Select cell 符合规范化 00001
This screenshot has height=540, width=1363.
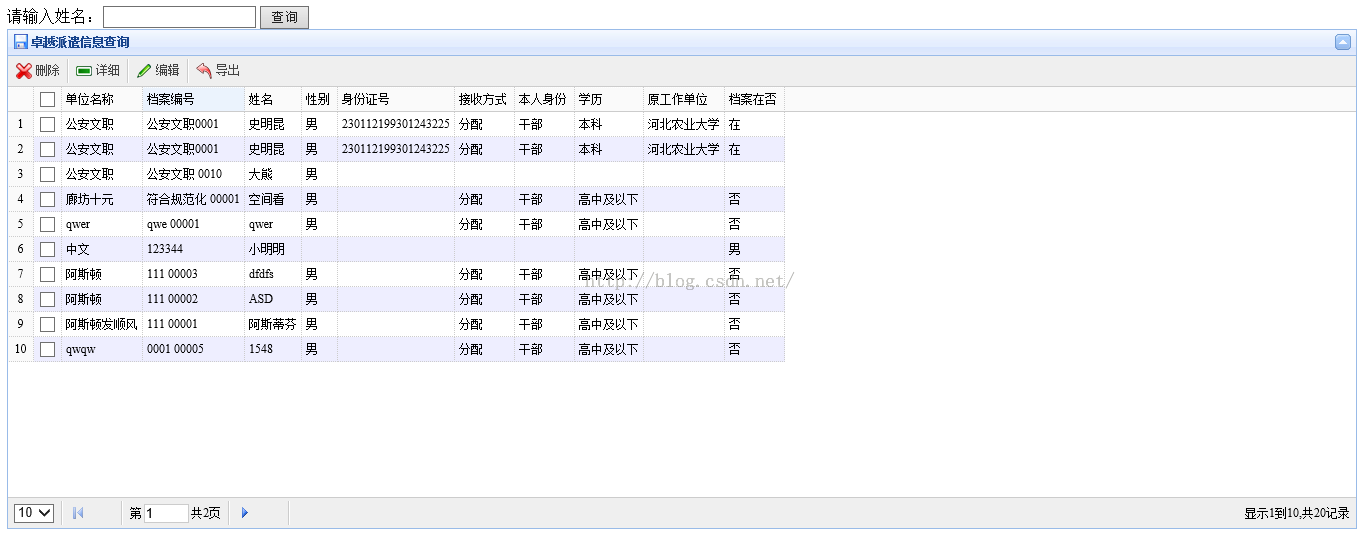click(x=194, y=200)
